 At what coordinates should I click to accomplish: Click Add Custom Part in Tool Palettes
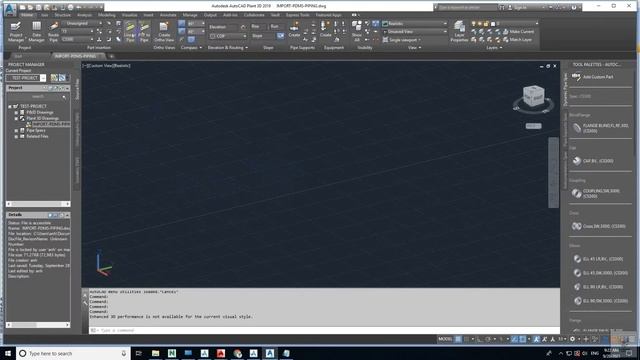point(593,77)
